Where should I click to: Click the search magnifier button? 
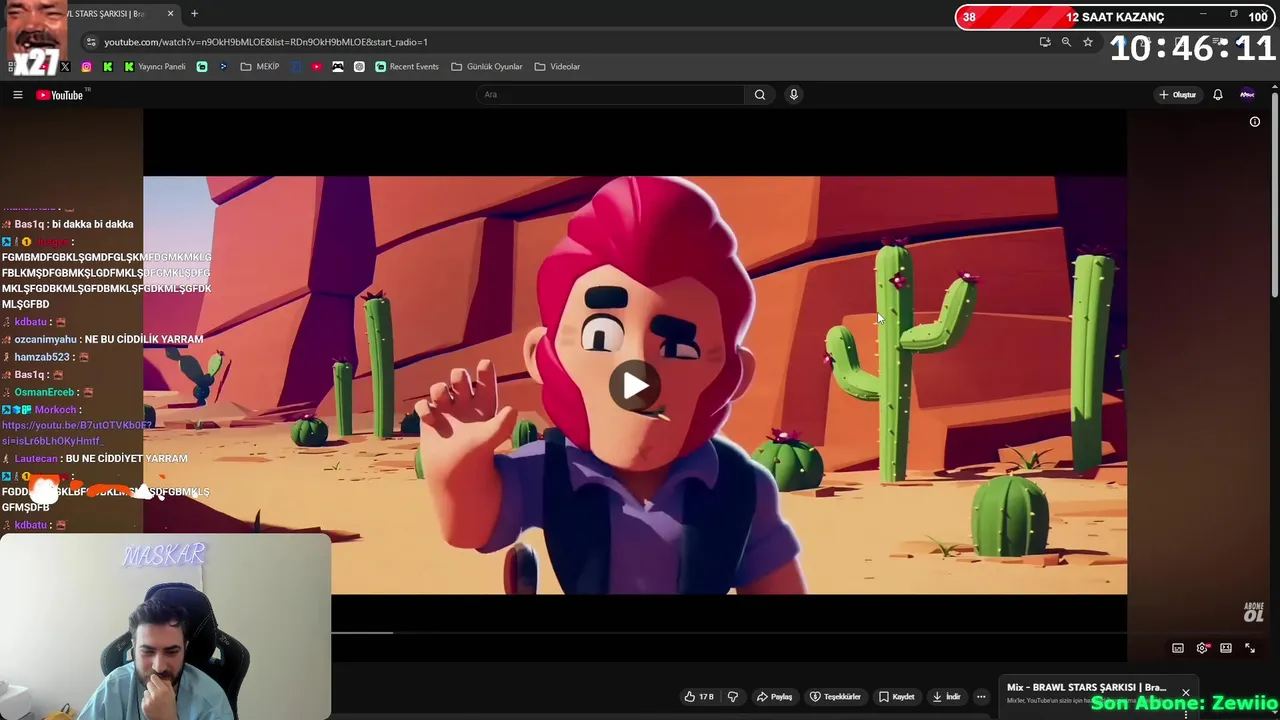[760, 95]
